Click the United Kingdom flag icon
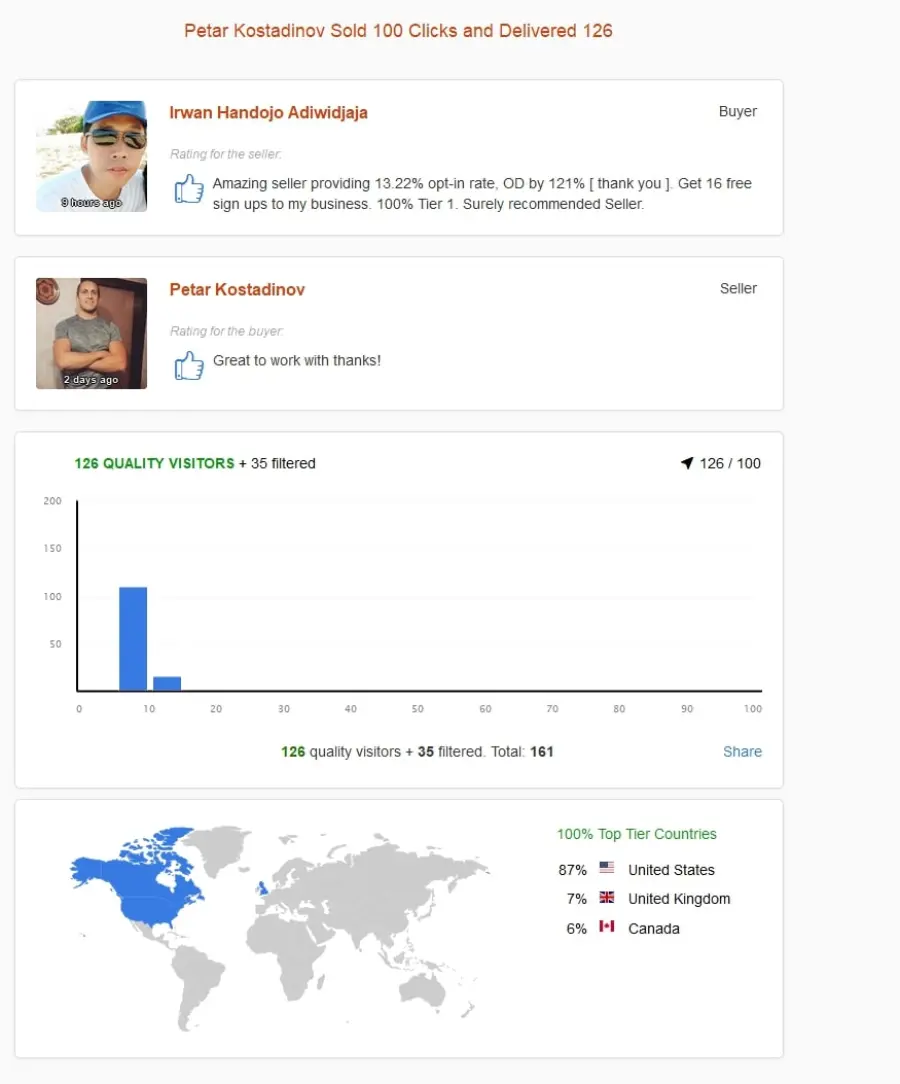Viewport: 900px width, 1084px height. coord(606,897)
